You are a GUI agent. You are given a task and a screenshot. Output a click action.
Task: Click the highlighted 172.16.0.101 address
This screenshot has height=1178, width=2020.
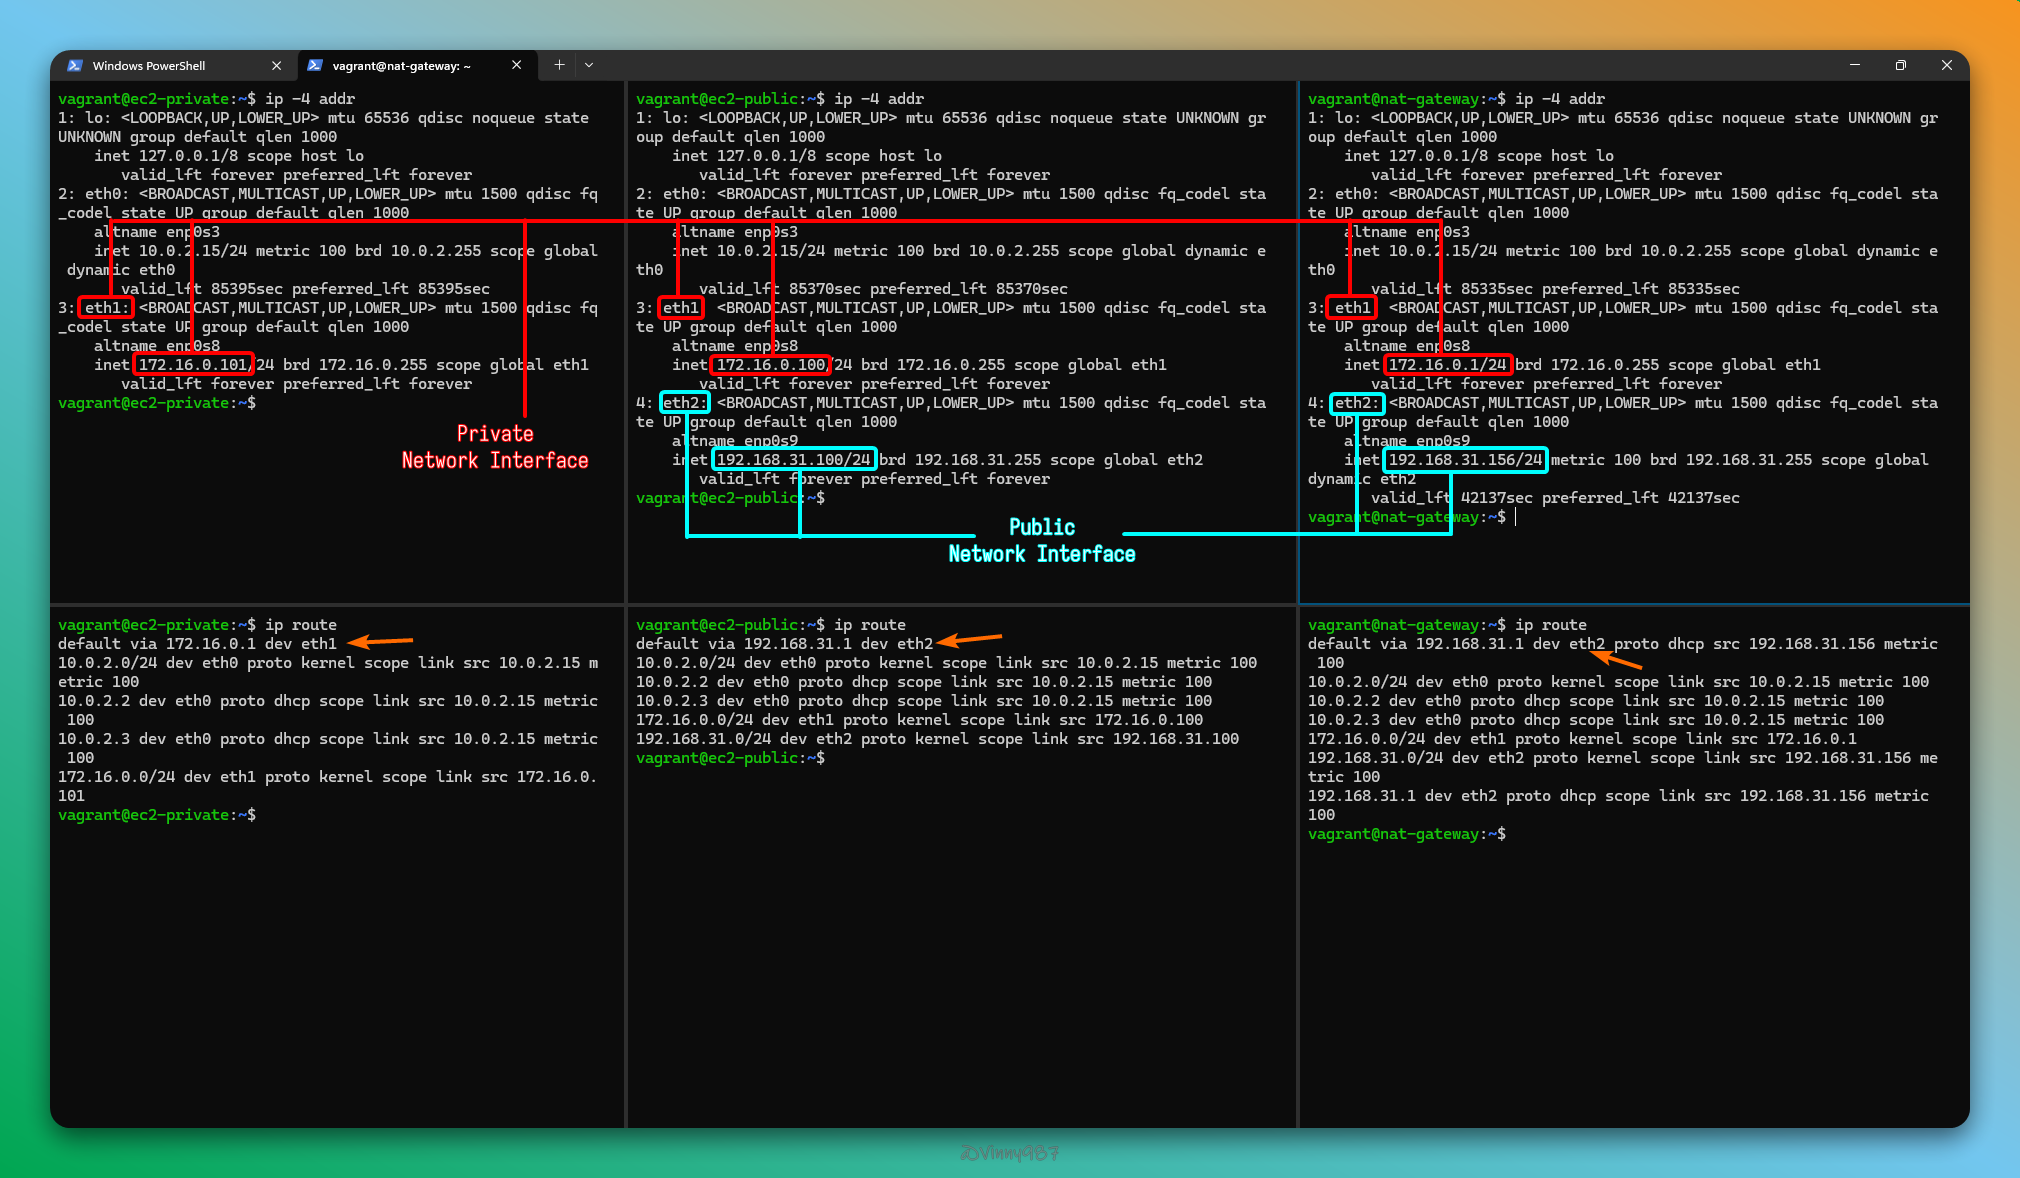(193, 365)
